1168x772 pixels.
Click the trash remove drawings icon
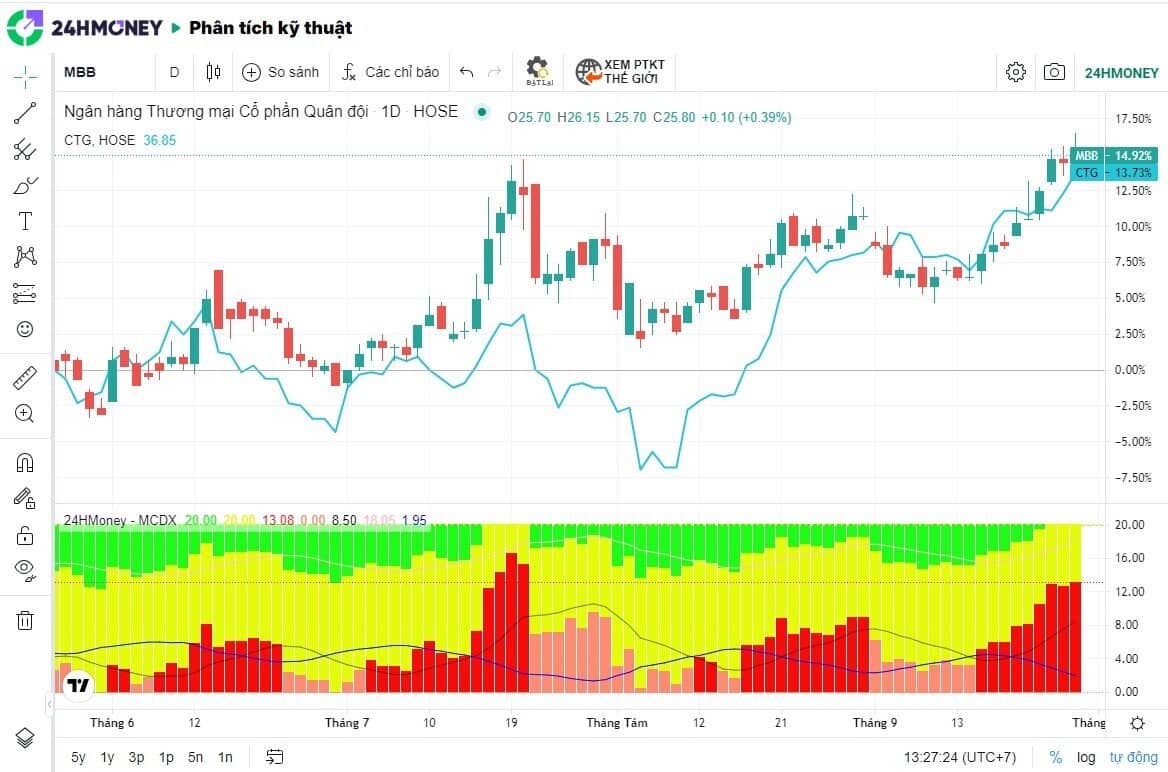coord(25,620)
